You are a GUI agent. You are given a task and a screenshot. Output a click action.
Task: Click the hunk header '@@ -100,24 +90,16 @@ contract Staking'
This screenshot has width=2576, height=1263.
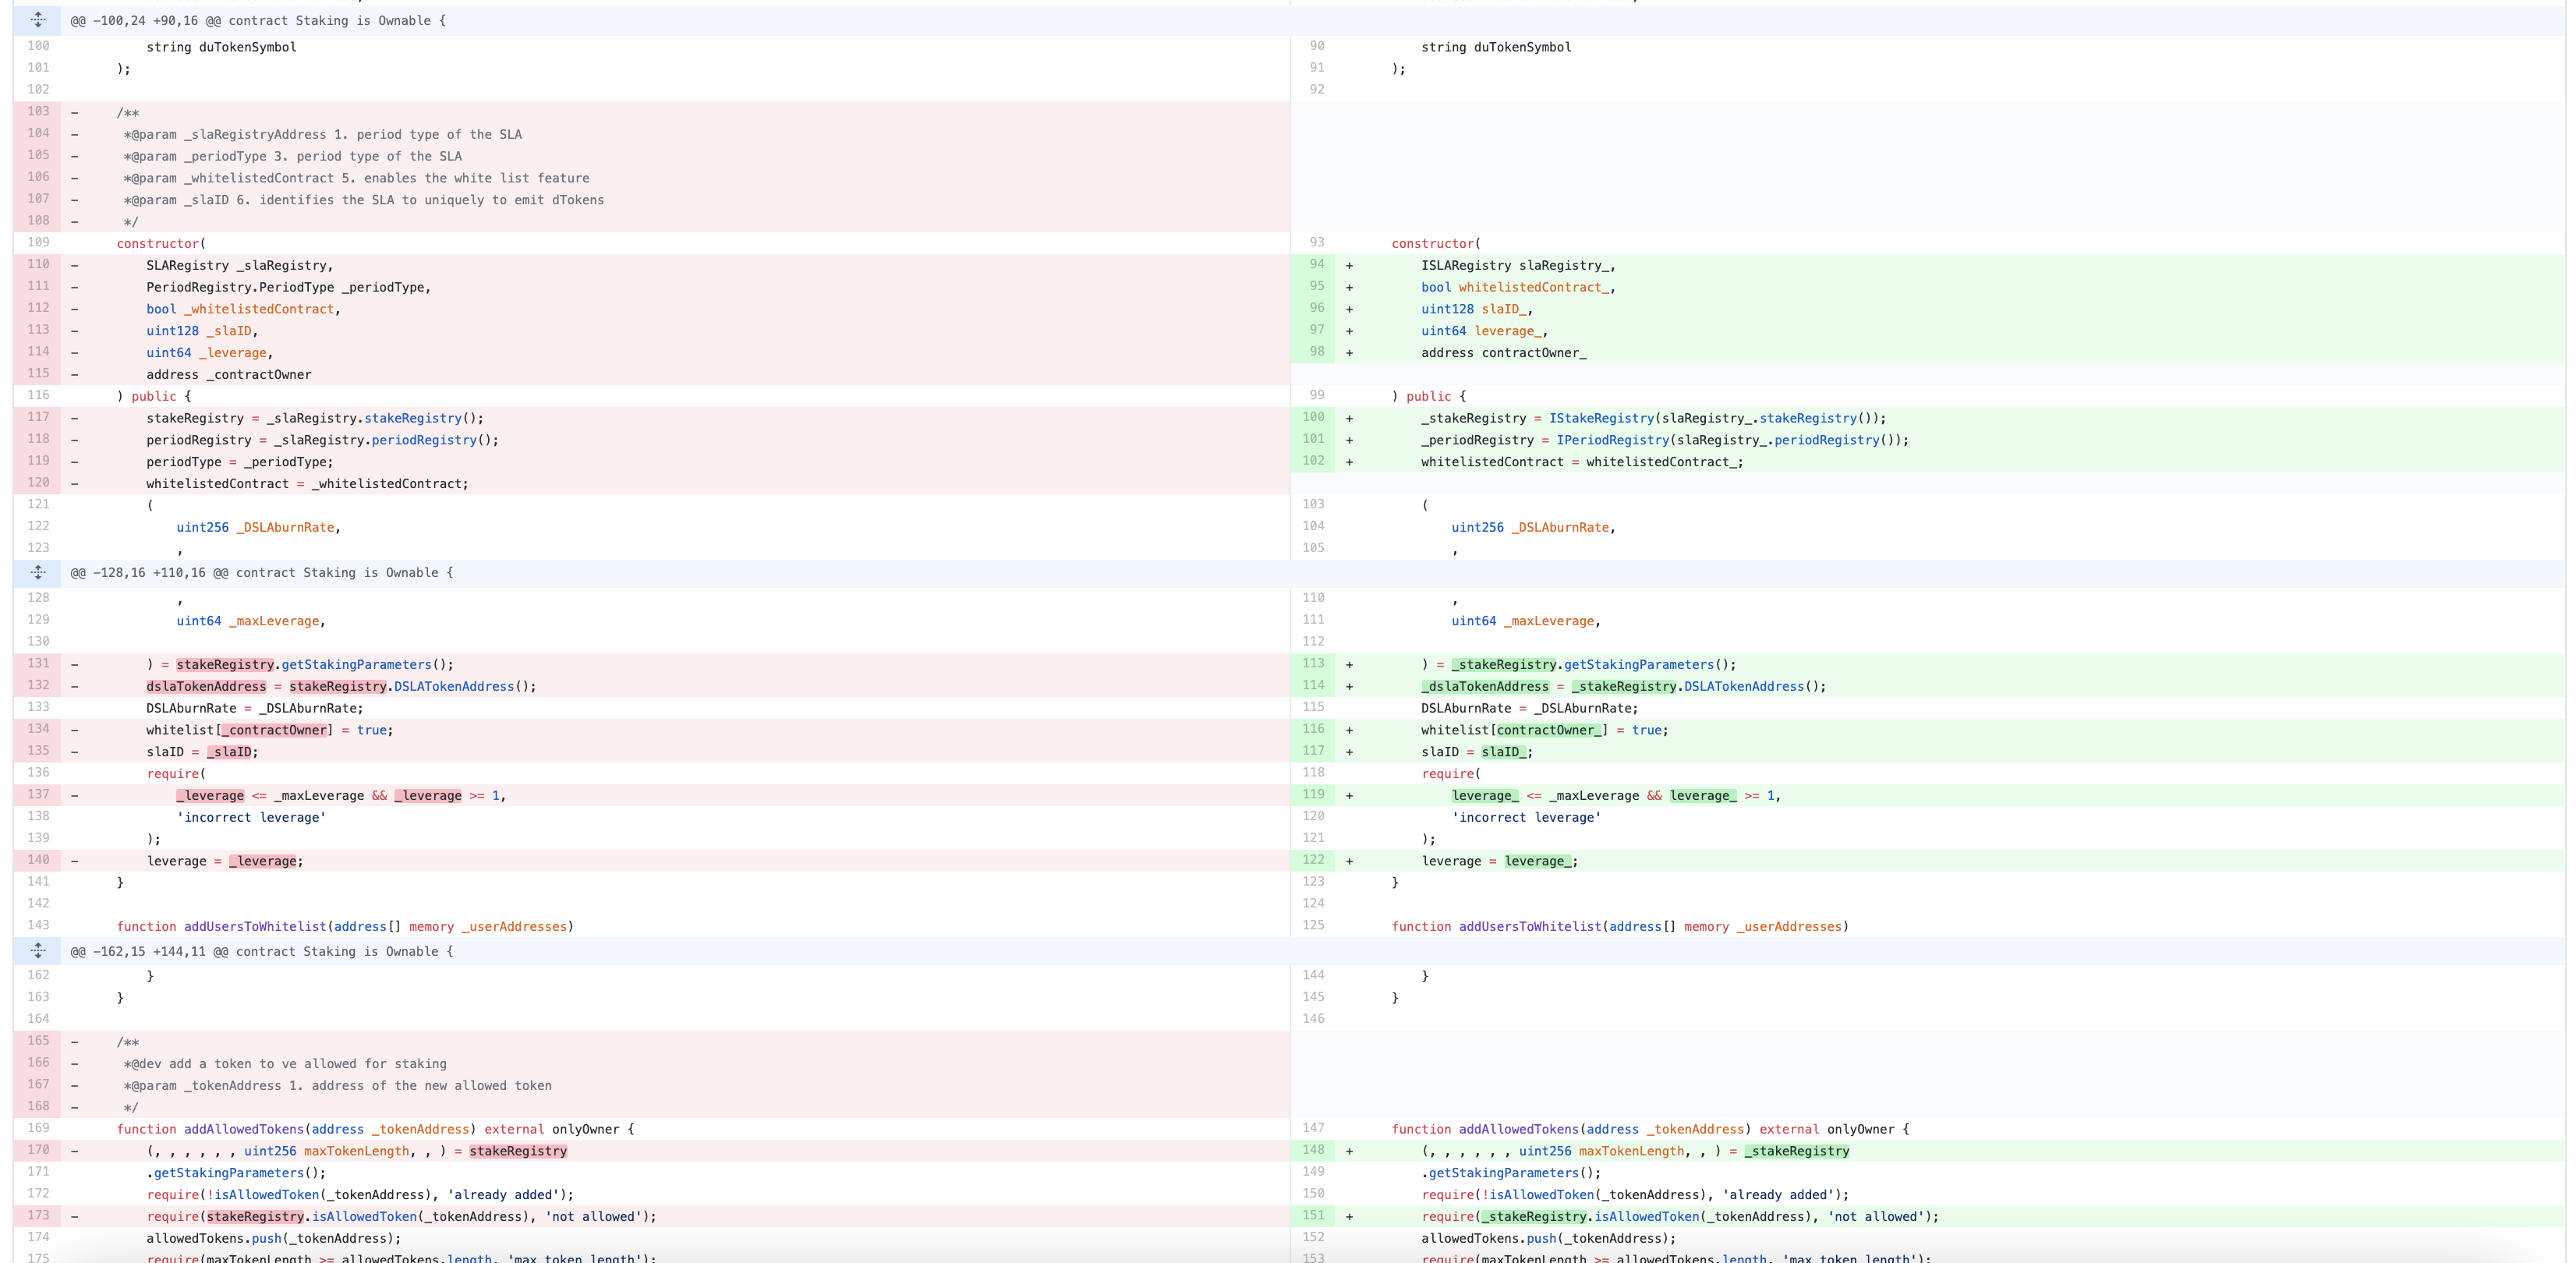pyautogui.click(x=258, y=21)
